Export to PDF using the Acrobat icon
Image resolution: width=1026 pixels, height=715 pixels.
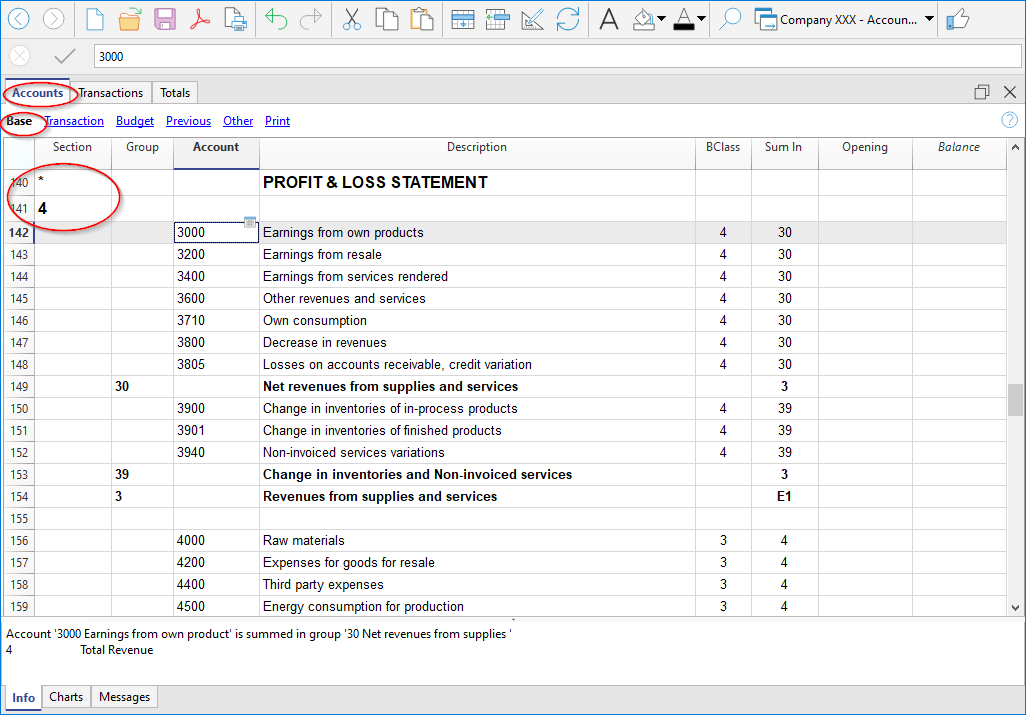coord(200,19)
